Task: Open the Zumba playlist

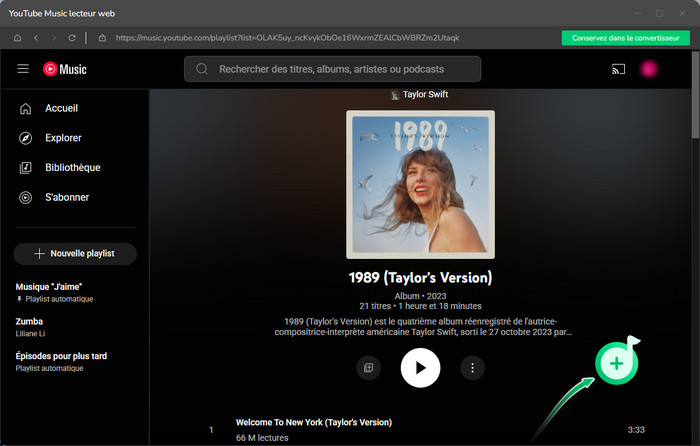Action: click(30, 327)
